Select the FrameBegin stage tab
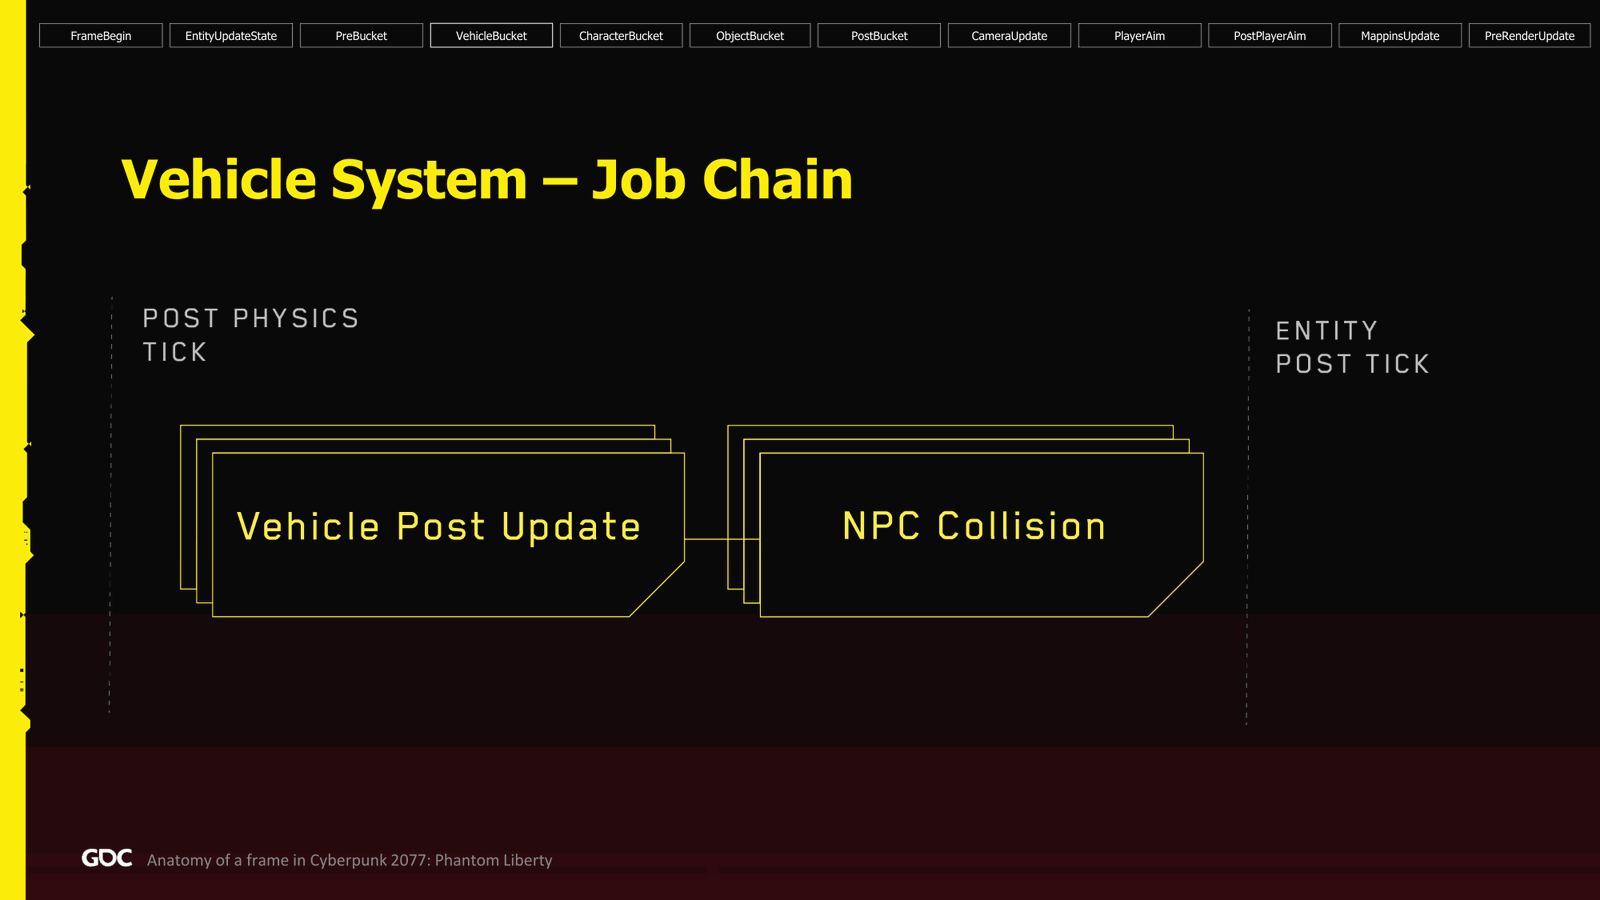The height and width of the screenshot is (900, 1600). point(101,36)
